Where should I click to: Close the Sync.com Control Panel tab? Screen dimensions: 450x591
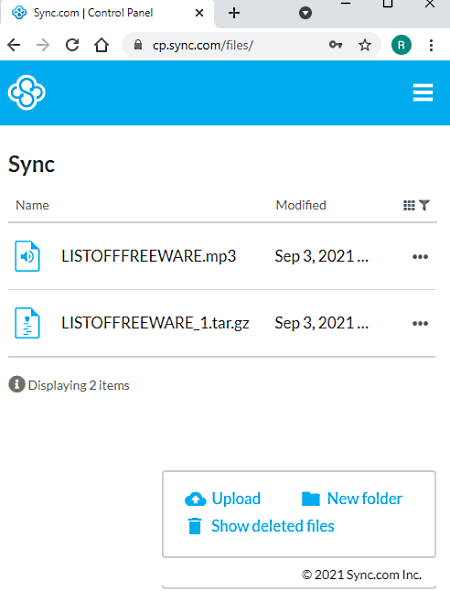click(199, 13)
